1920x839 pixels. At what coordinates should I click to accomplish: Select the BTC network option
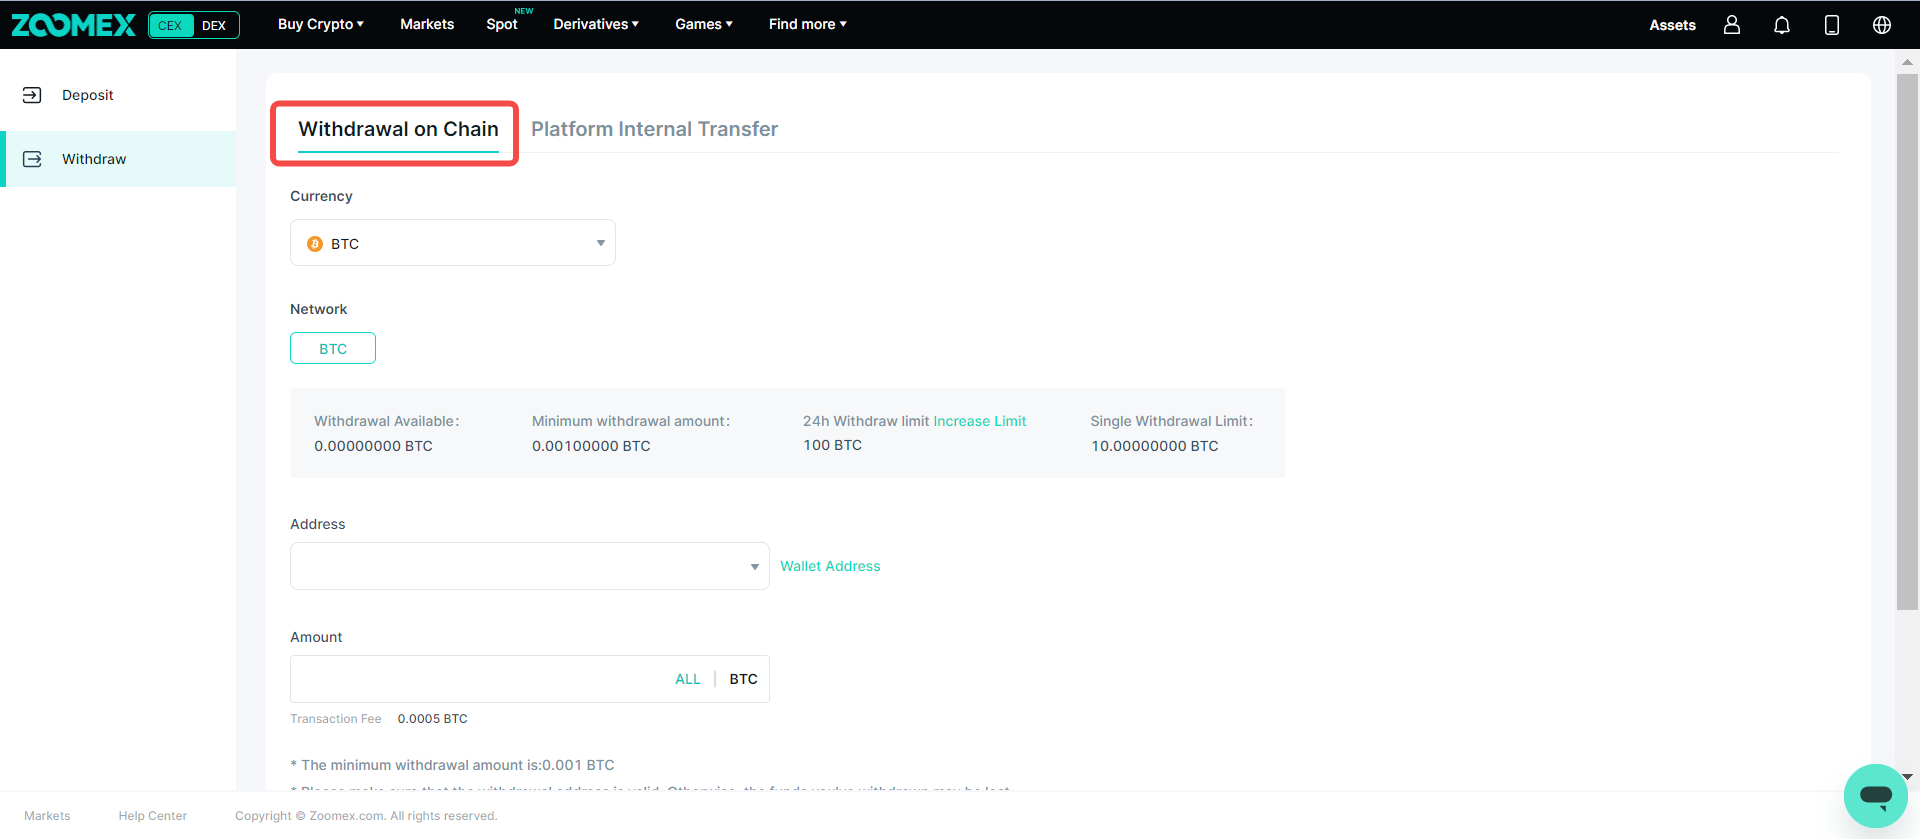[x=333, y=349]
